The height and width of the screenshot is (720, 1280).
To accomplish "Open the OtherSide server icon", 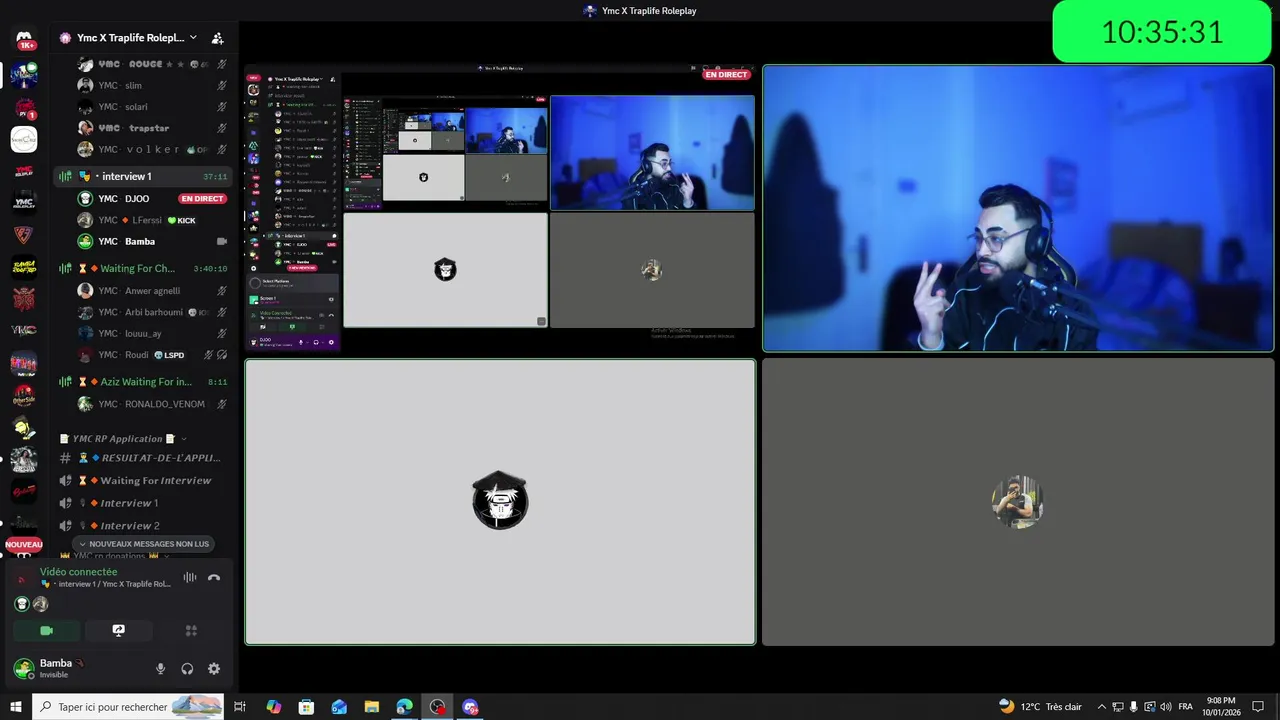I will [x=24, y=396].
